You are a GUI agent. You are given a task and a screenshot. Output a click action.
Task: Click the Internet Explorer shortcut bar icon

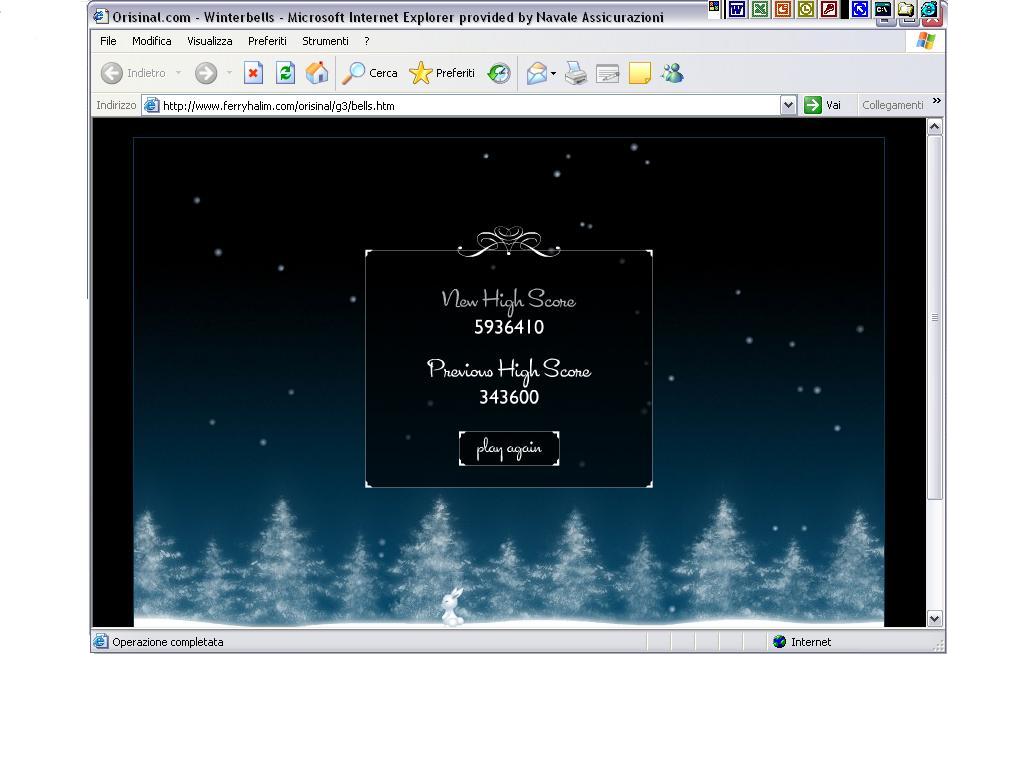929,9
